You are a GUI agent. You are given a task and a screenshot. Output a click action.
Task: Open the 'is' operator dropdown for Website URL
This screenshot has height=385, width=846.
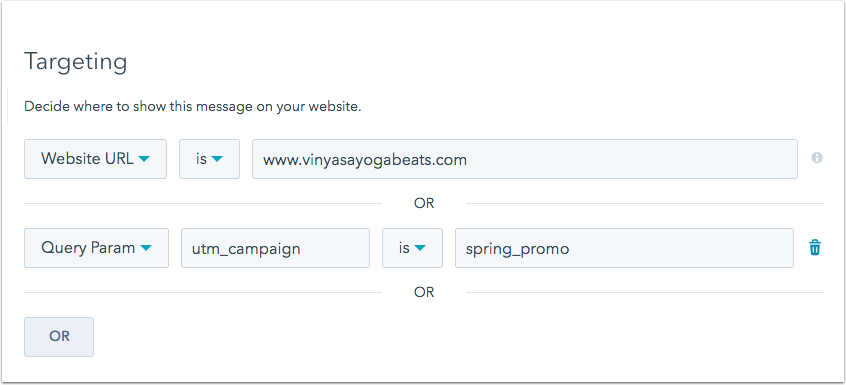209,159
